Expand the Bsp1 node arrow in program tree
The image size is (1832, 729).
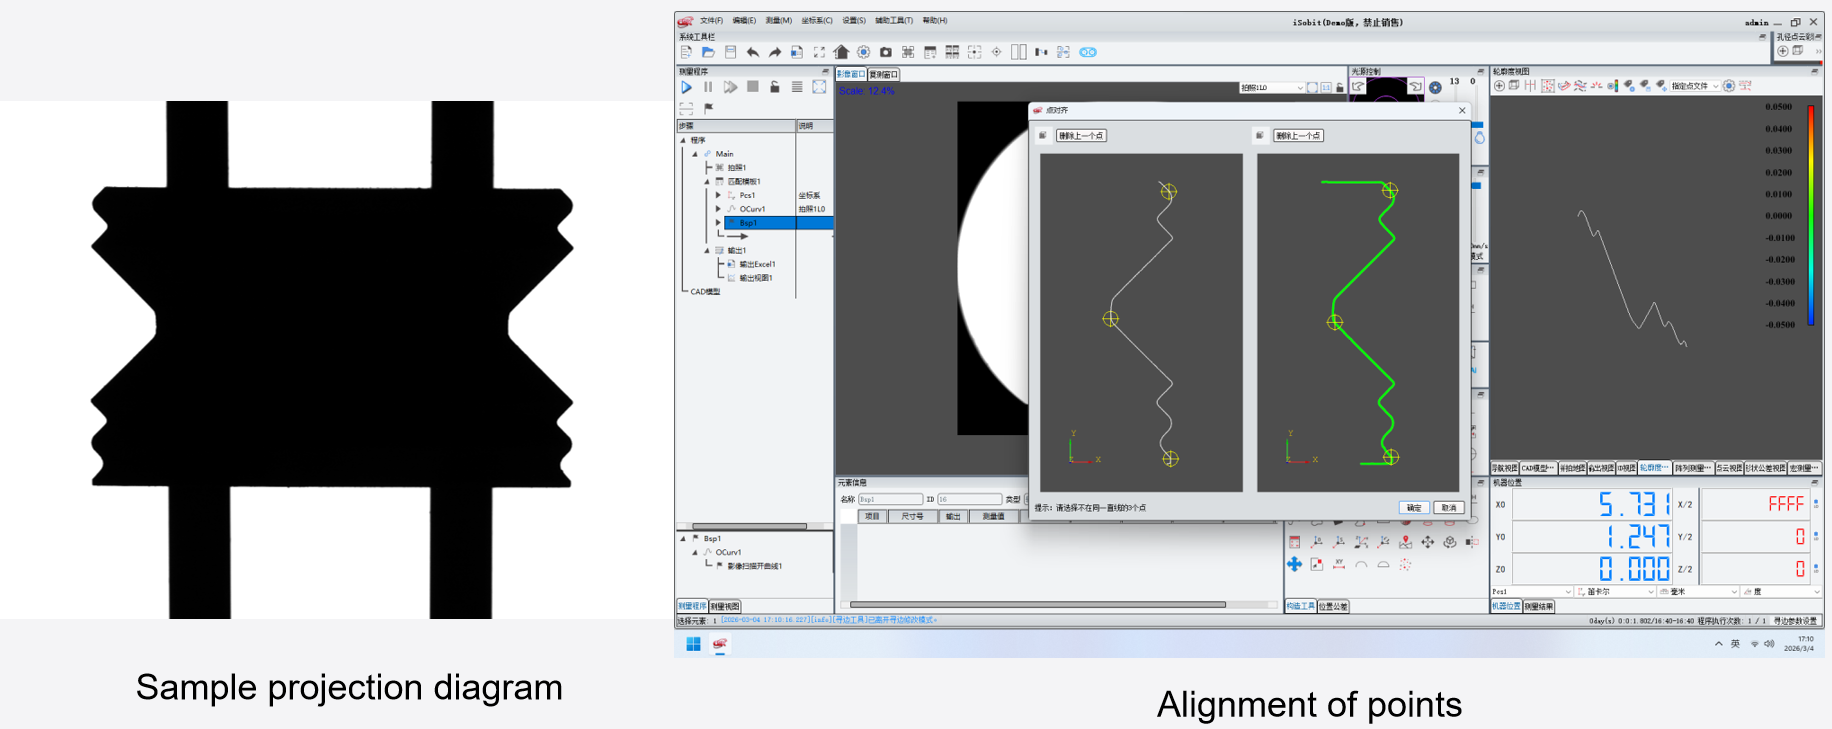(718, 223)
